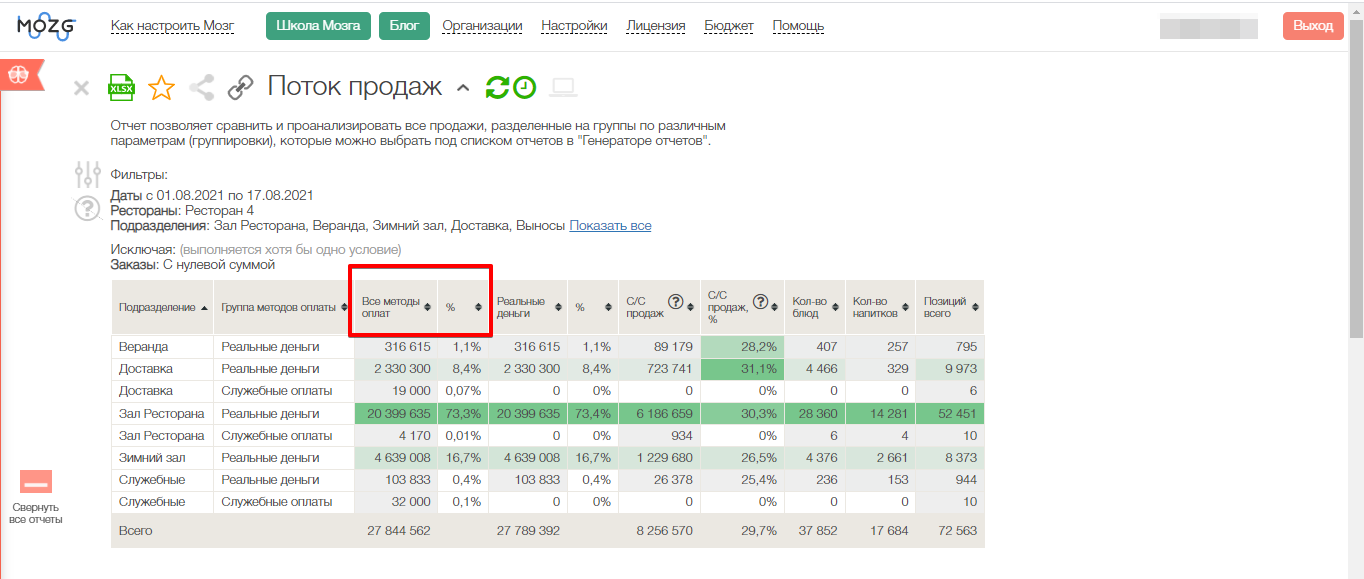Open Лицензия menu
The image size is (1364, 579).
[656, 26]
